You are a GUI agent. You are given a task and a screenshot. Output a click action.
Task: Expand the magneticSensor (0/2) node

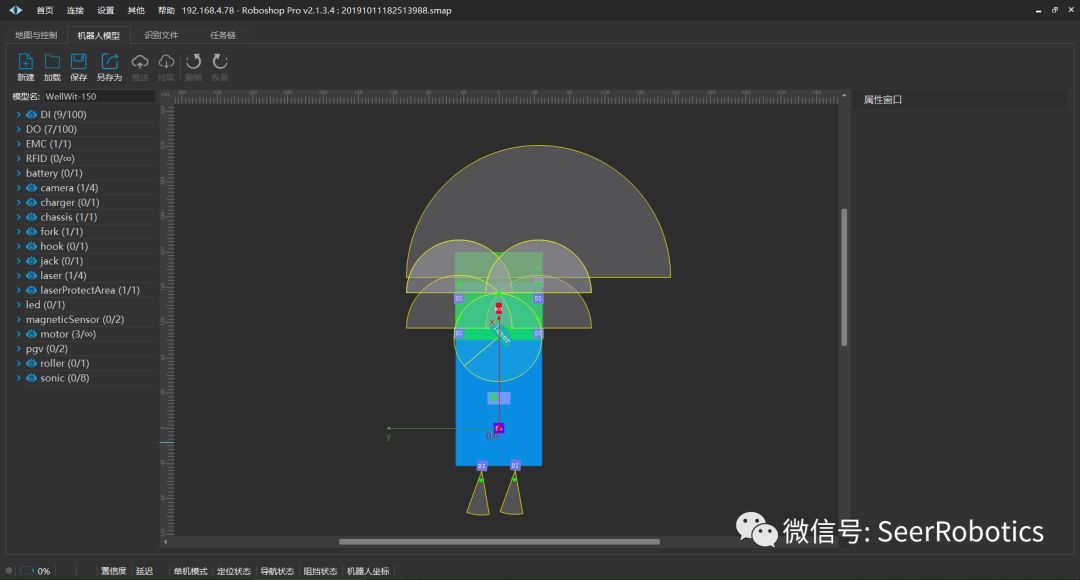coord(18,319)
